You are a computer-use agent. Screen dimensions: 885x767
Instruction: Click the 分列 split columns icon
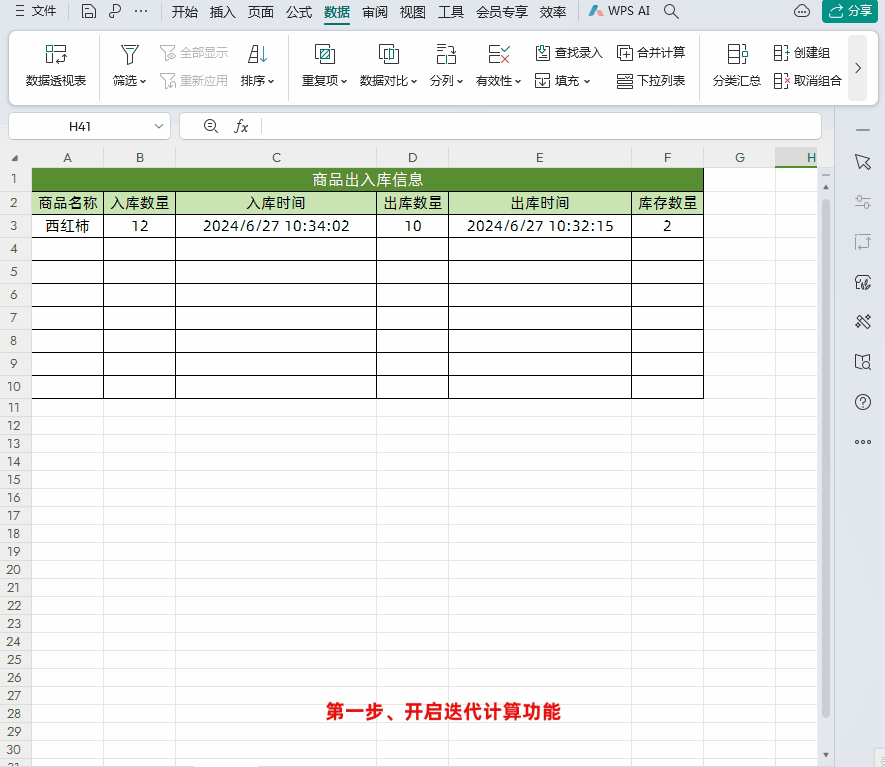446,55
